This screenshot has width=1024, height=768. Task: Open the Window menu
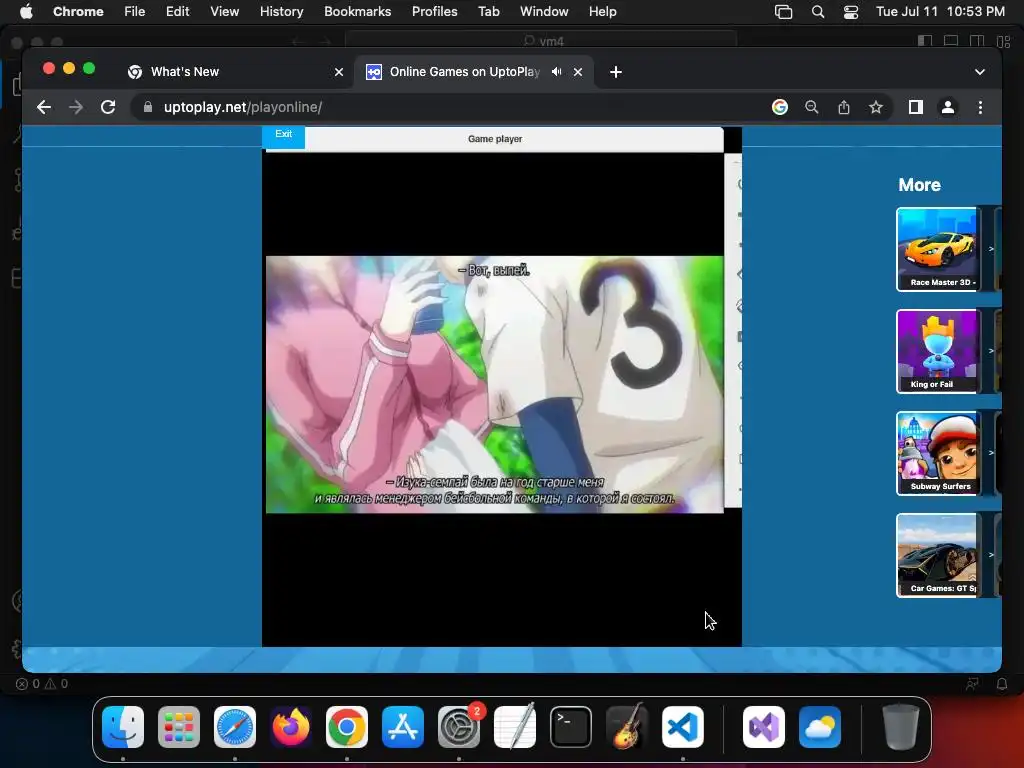[x=544, y=12]
